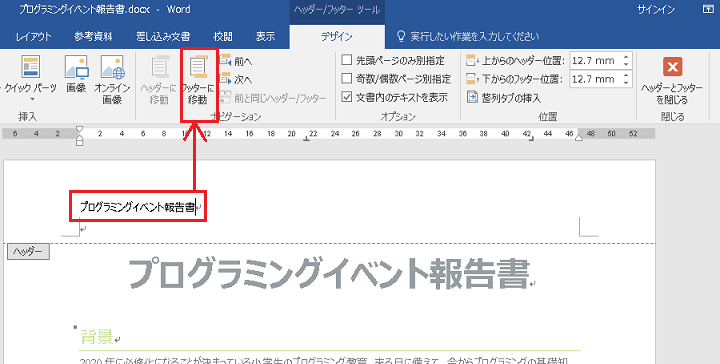Click the large document title heading
Image resolution: width=720 pixels, height=364 pixels.
tap(329, 274)
